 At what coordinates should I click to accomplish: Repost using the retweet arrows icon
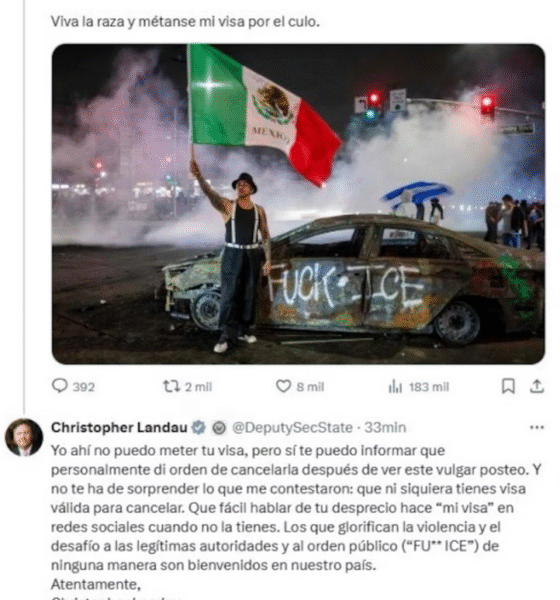point(171,386)
